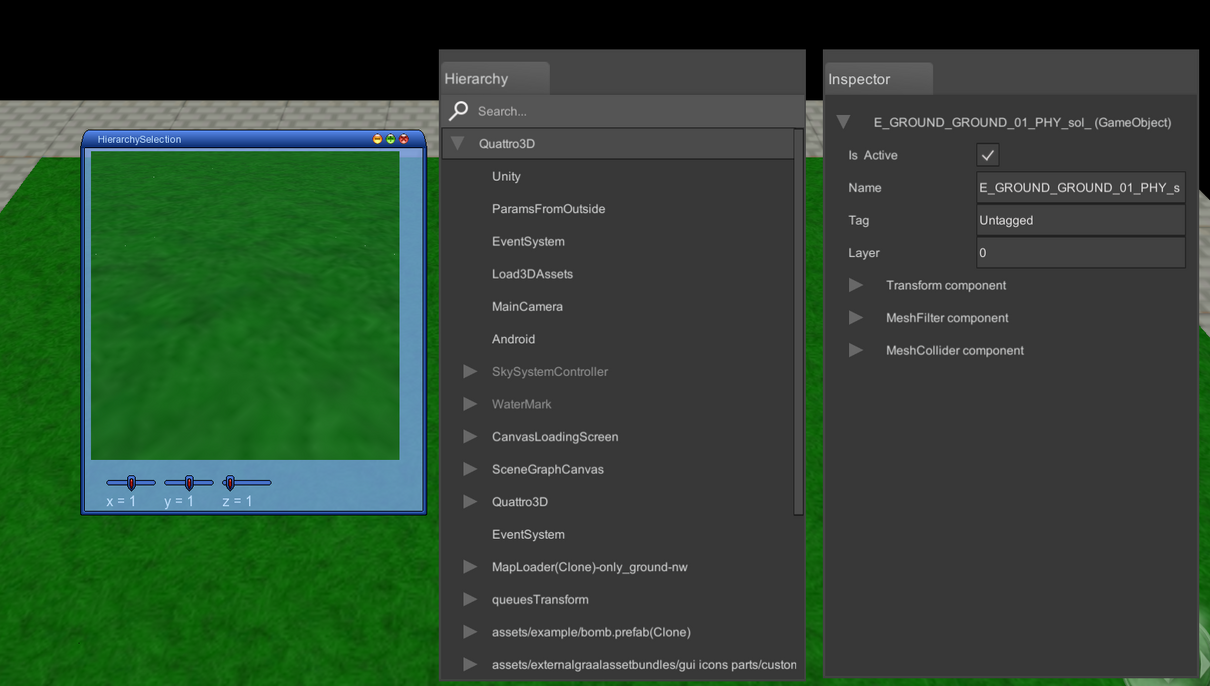The height and width of the screenshot is (686, 1210).
Task: Click the red close button of HierarchySelection
Action: [404, 139]
